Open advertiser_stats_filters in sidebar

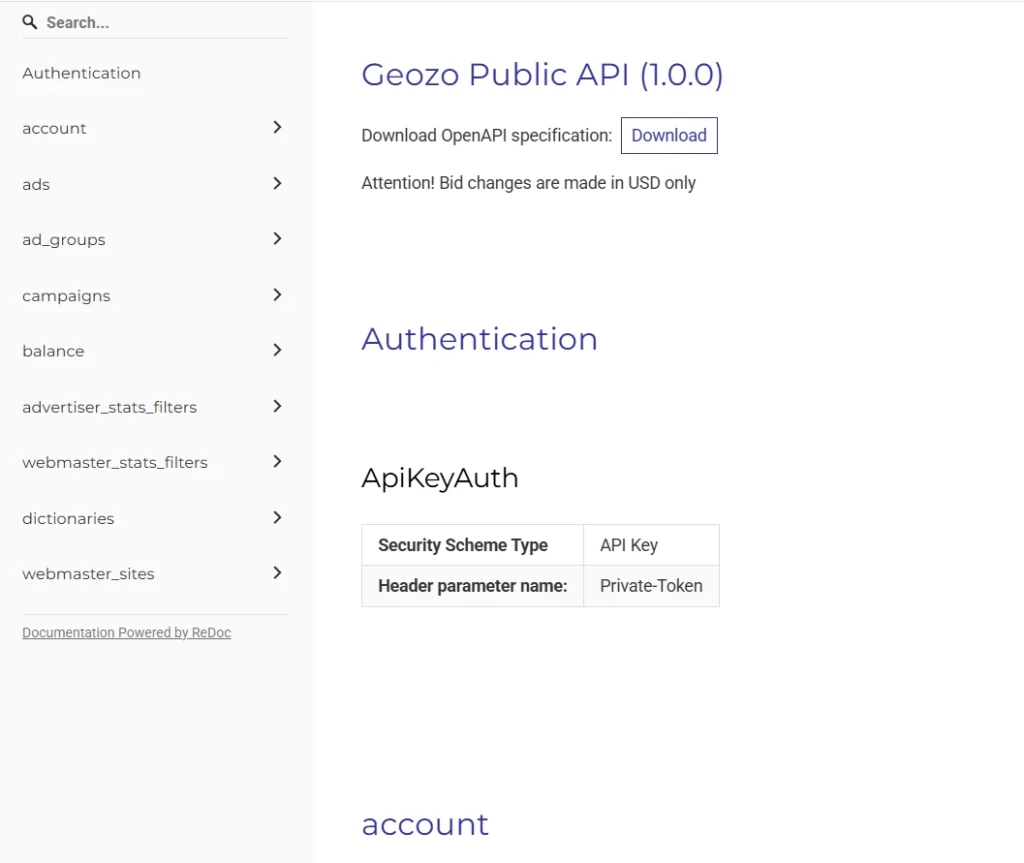(x=110, y=407)
